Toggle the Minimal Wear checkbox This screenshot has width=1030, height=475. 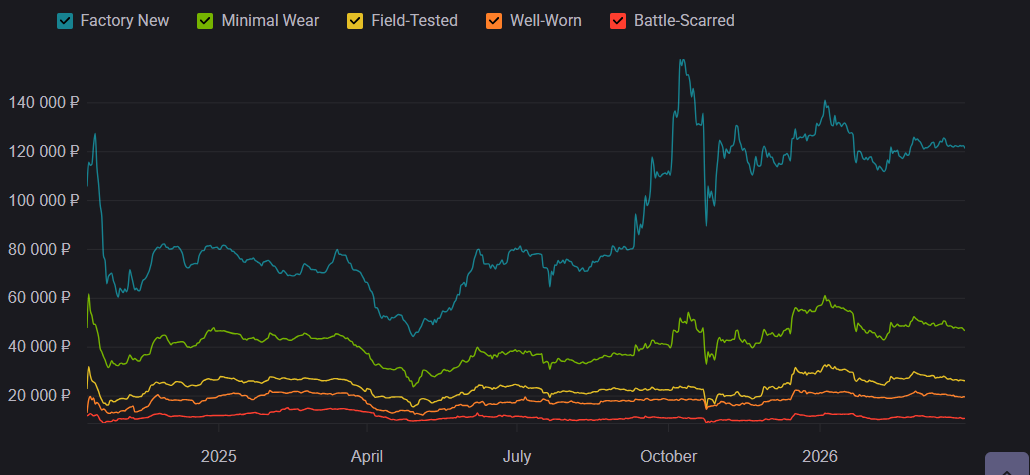pyautogui.click(x=205, y=20)
